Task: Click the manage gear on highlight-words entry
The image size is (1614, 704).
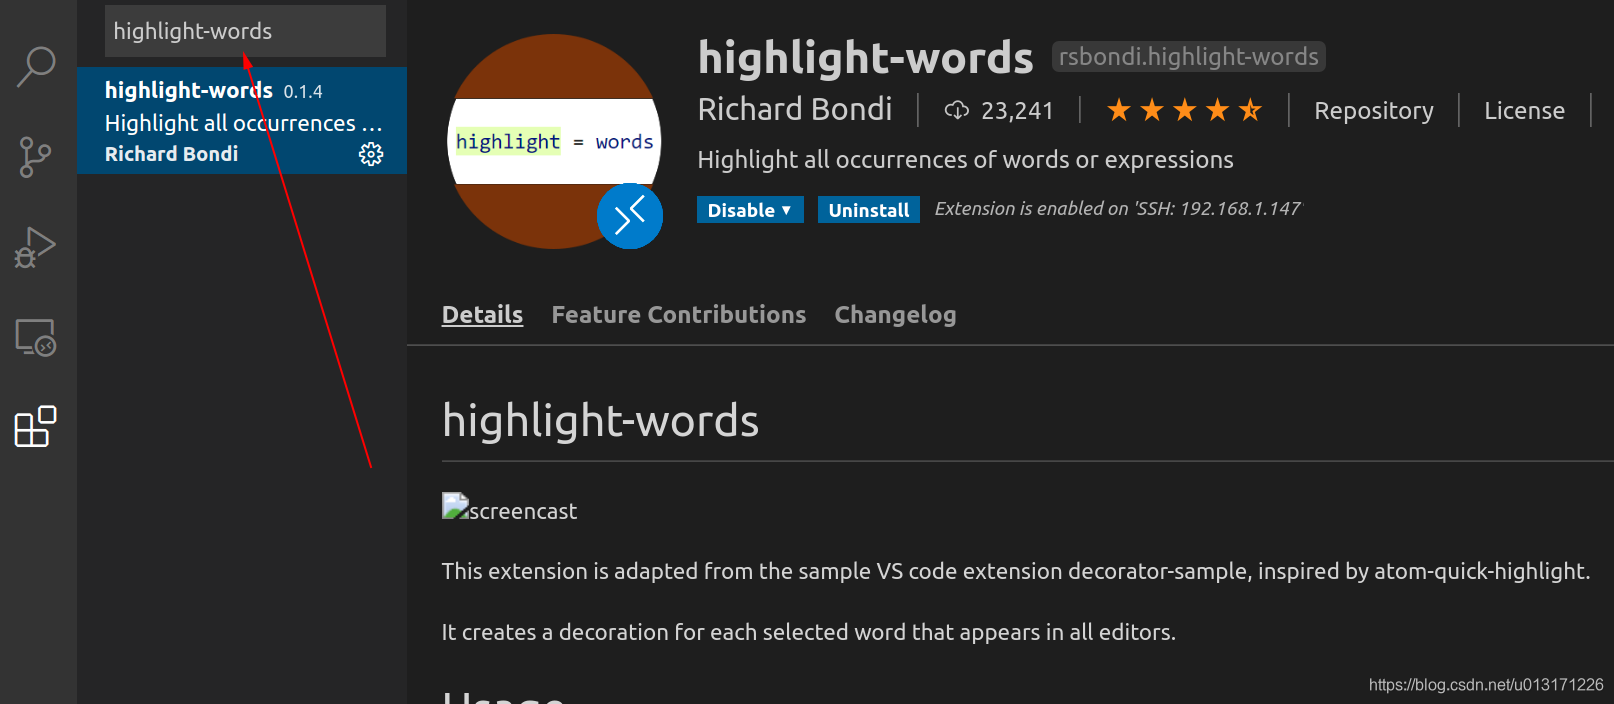Action: click(371, 154)
